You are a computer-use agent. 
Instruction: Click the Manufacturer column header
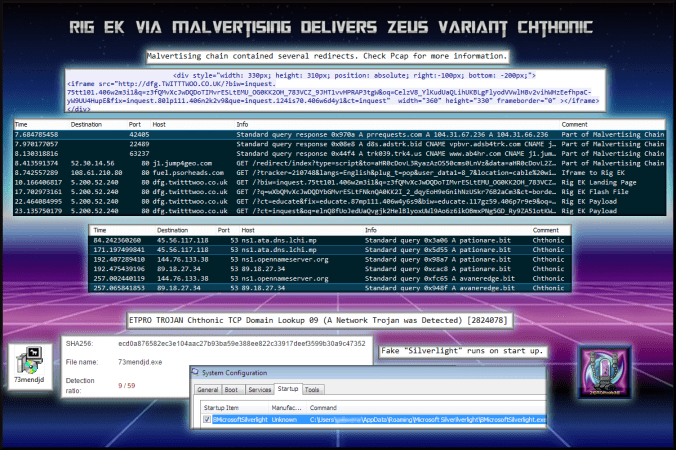(285, 408)
